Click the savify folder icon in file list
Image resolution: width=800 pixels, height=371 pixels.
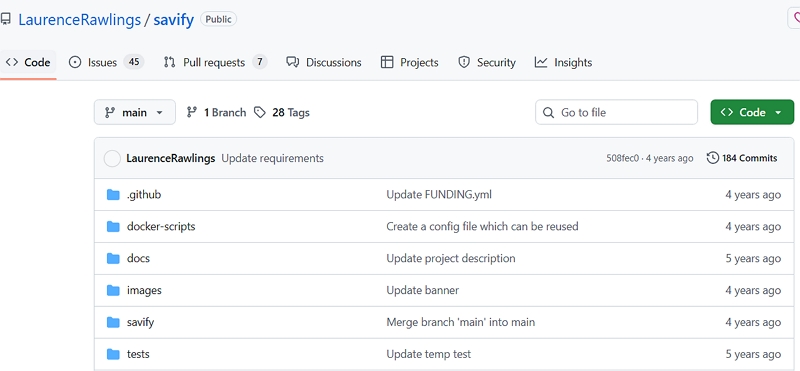click(113, 323)
